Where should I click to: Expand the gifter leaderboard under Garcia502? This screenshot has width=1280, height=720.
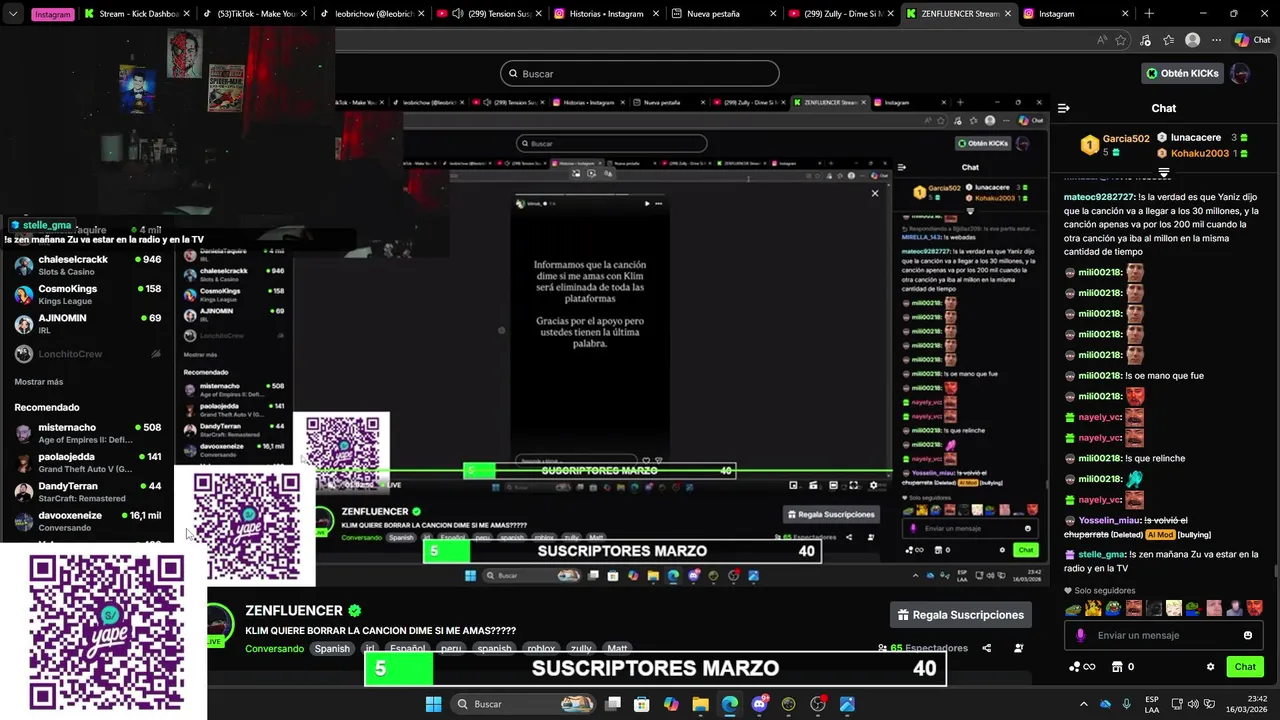click(1164, 173)
